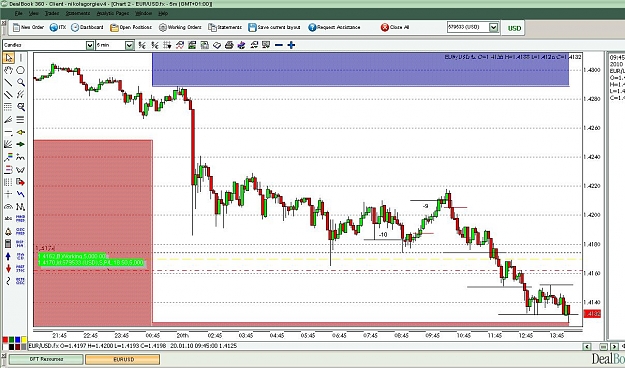625x368 pixels.
Task: Place a red down arrow marker
Action: [8, 268]
